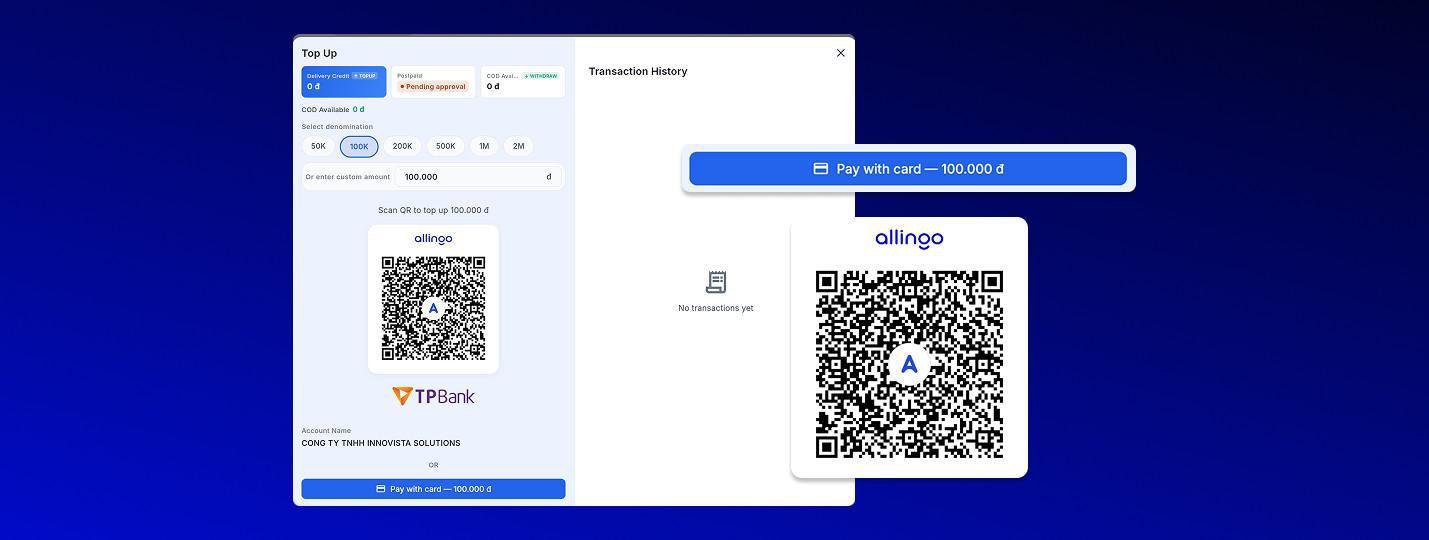Click the large allingo logo in callout
This screenshot has height=540, width=1429.
(909, 239)
